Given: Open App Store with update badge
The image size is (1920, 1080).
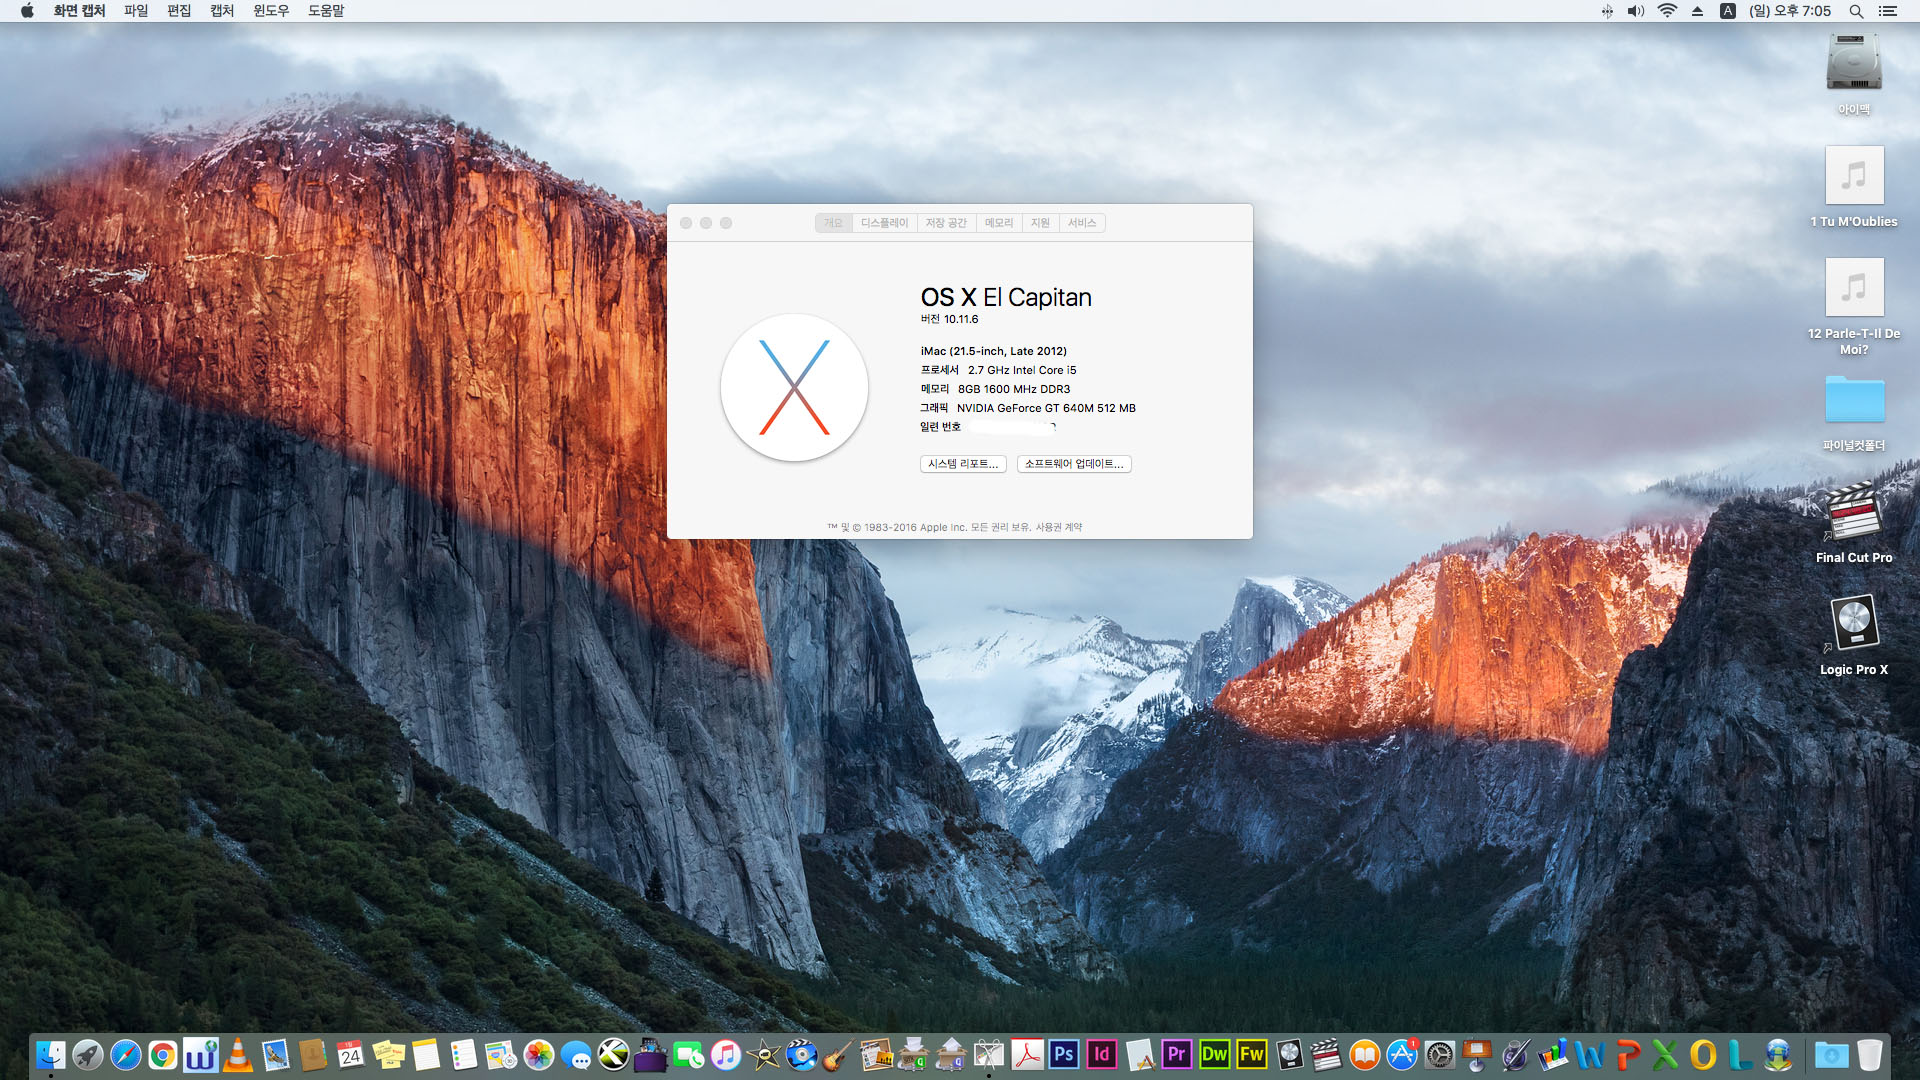Looking at the screenshot, I should coord(1402,1055).
